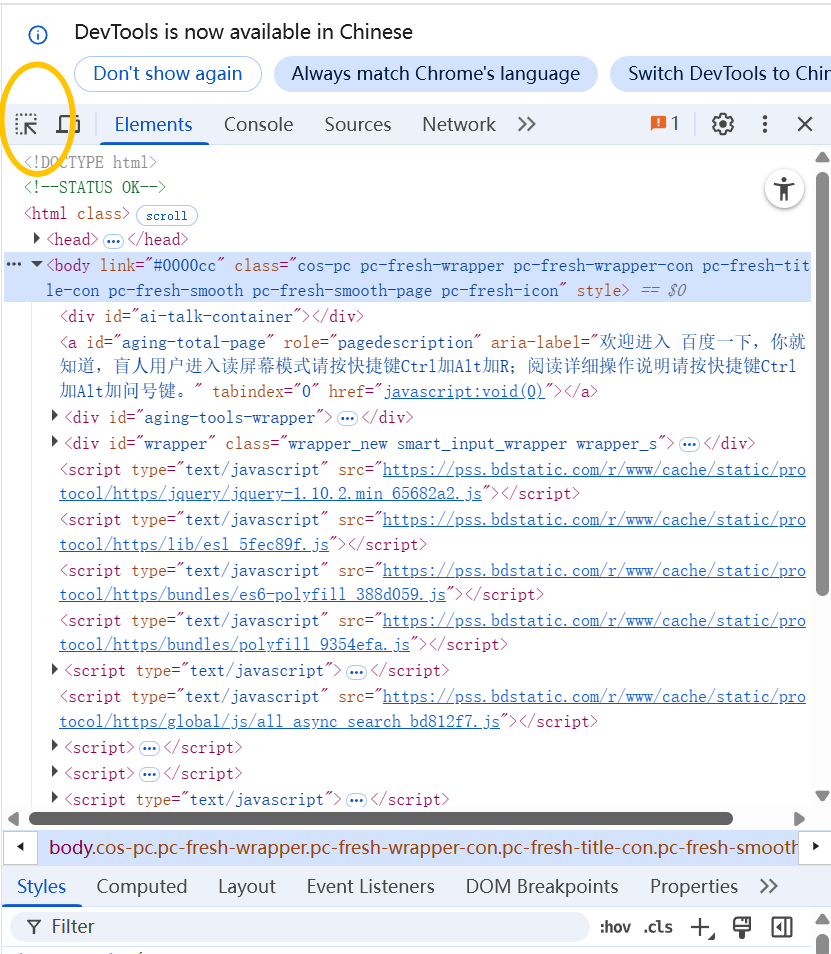Show more styles pane tabs
This screenshot has width=831, height=954.
pos(769,886)
